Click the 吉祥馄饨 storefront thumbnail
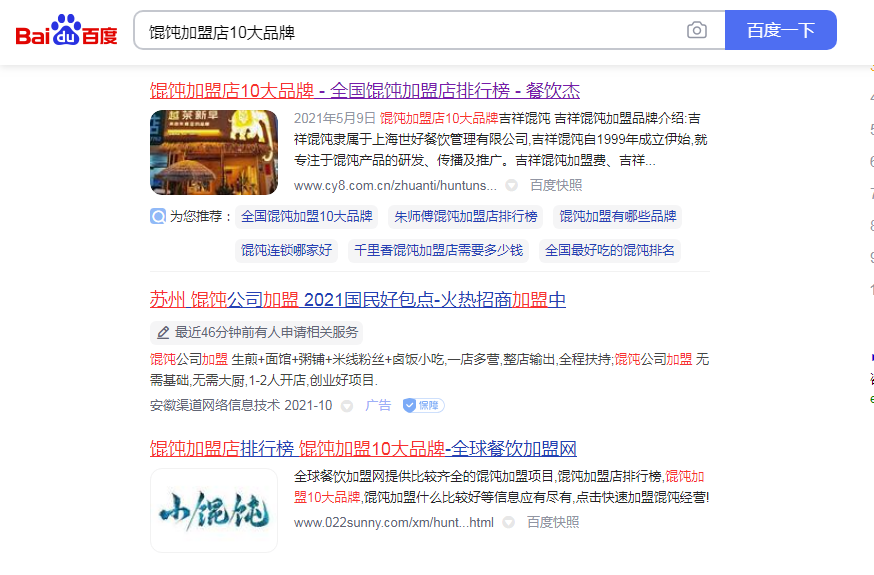874x575 pixels. (214, 153)
